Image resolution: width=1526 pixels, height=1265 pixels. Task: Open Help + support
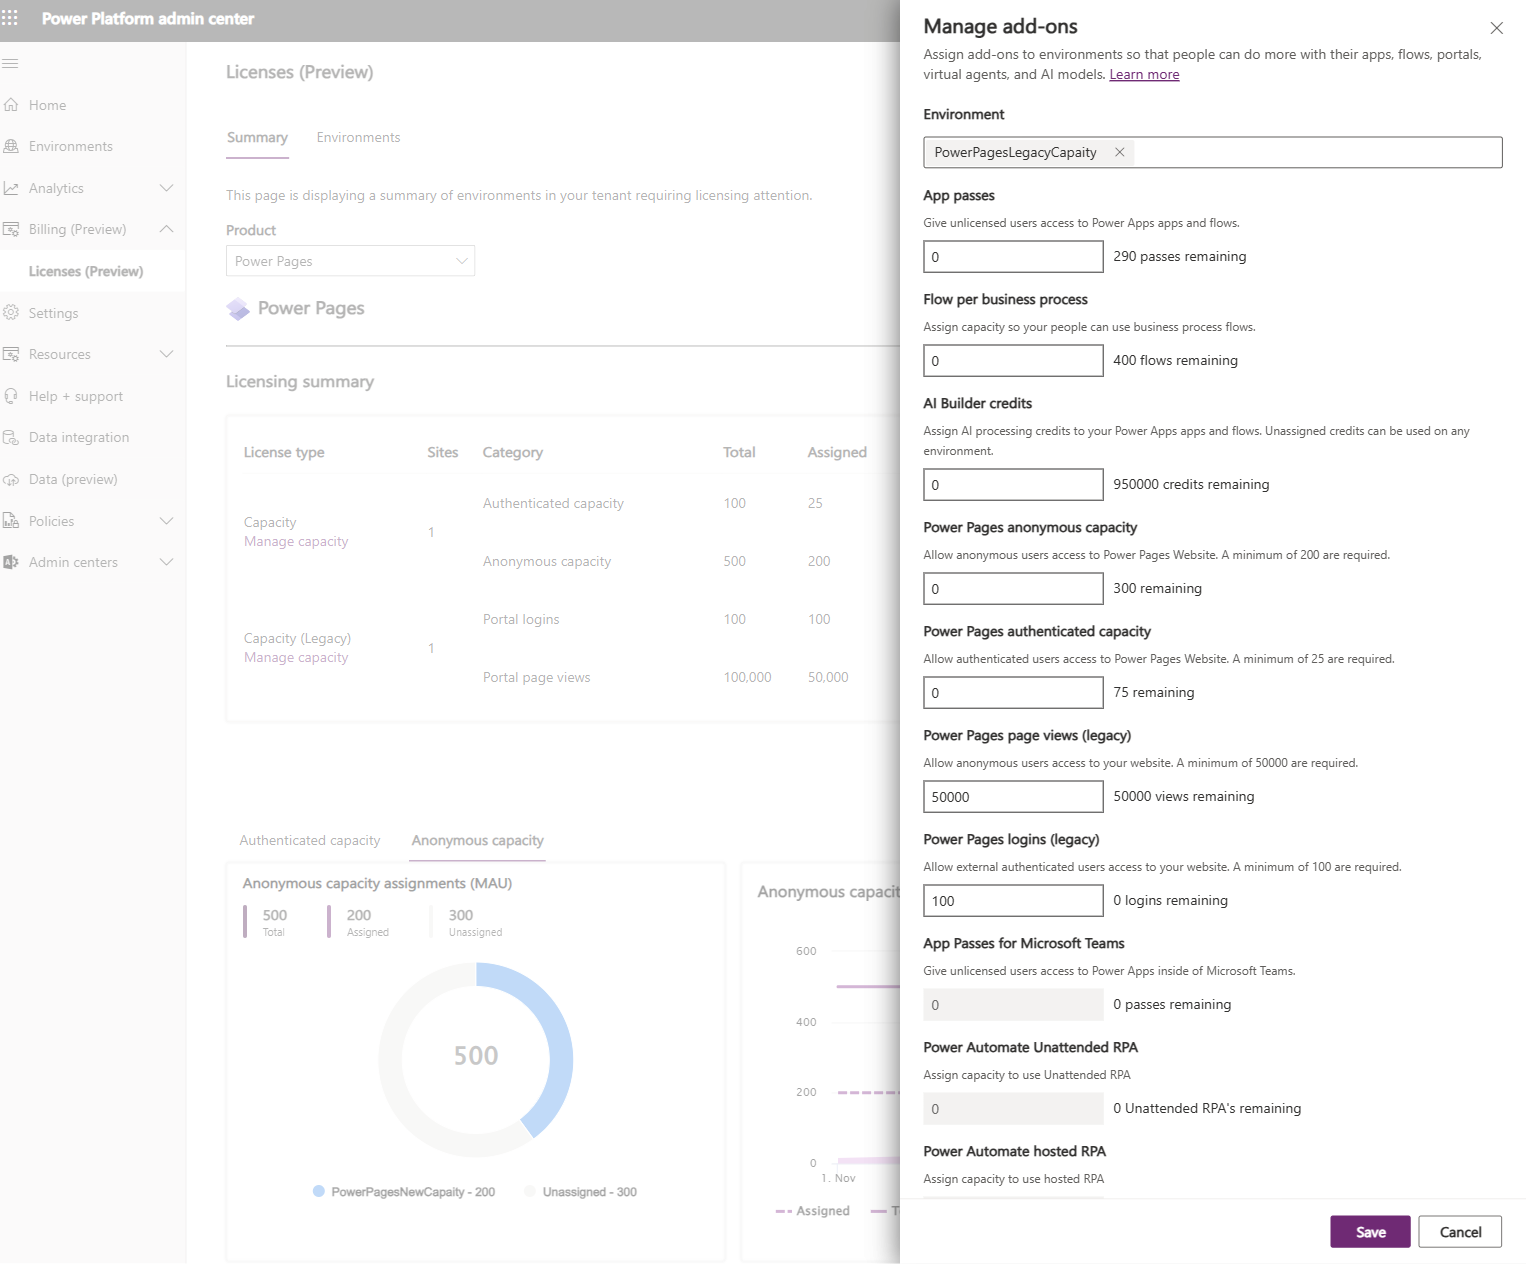[x=75, y=395]
